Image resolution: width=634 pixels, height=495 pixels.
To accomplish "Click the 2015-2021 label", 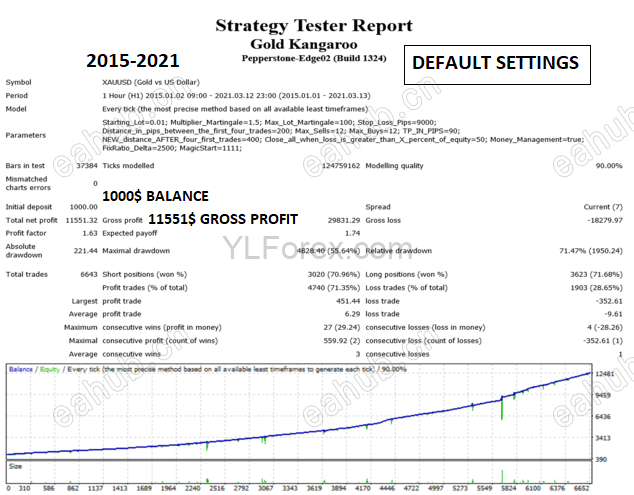I will coord(133,61).
